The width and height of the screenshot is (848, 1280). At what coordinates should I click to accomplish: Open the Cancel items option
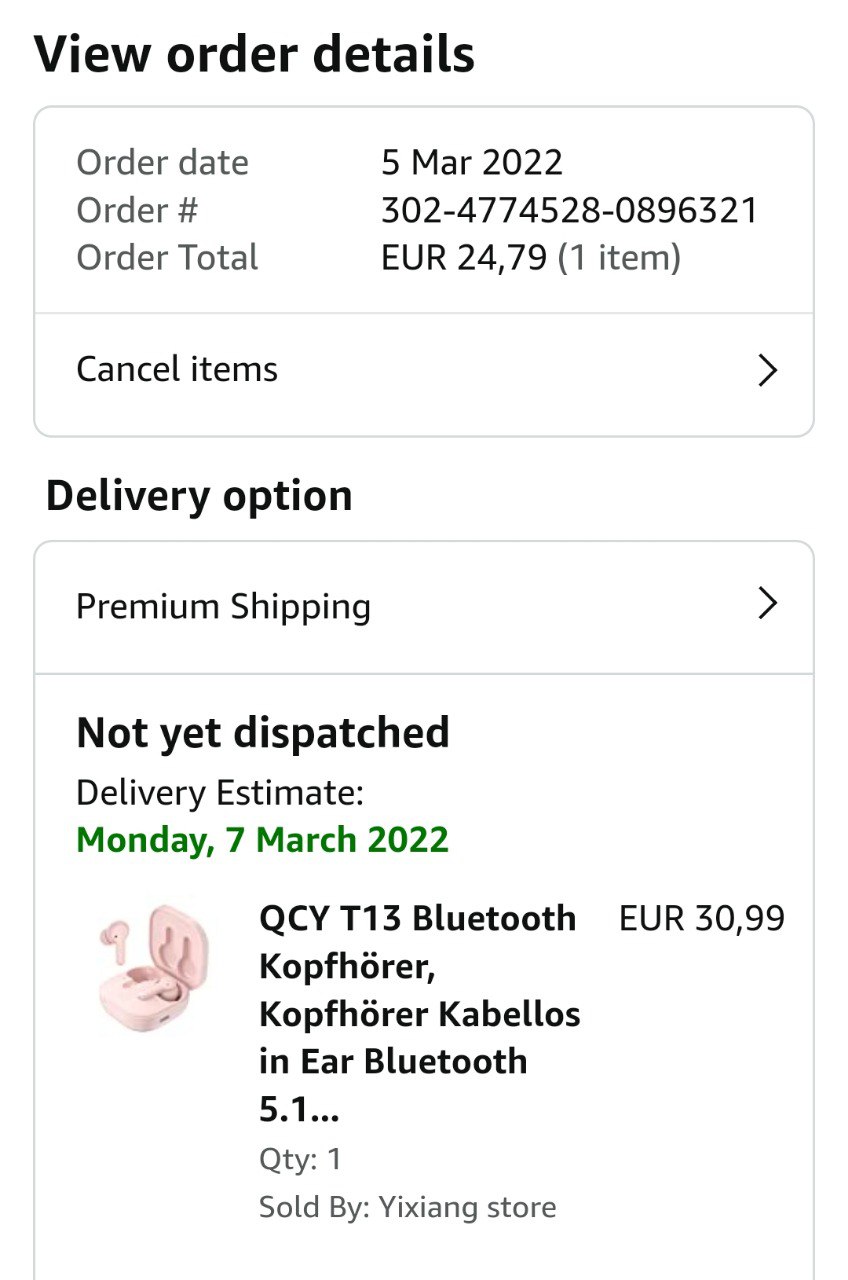pos(178,370)
